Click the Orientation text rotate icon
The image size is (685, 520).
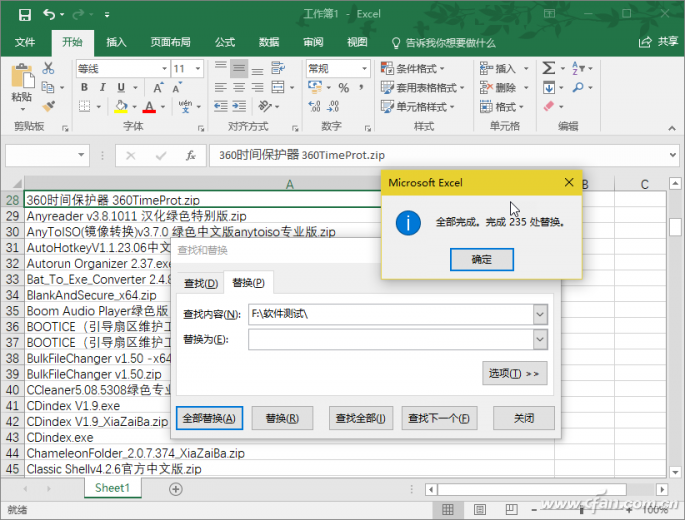(265, 106)
